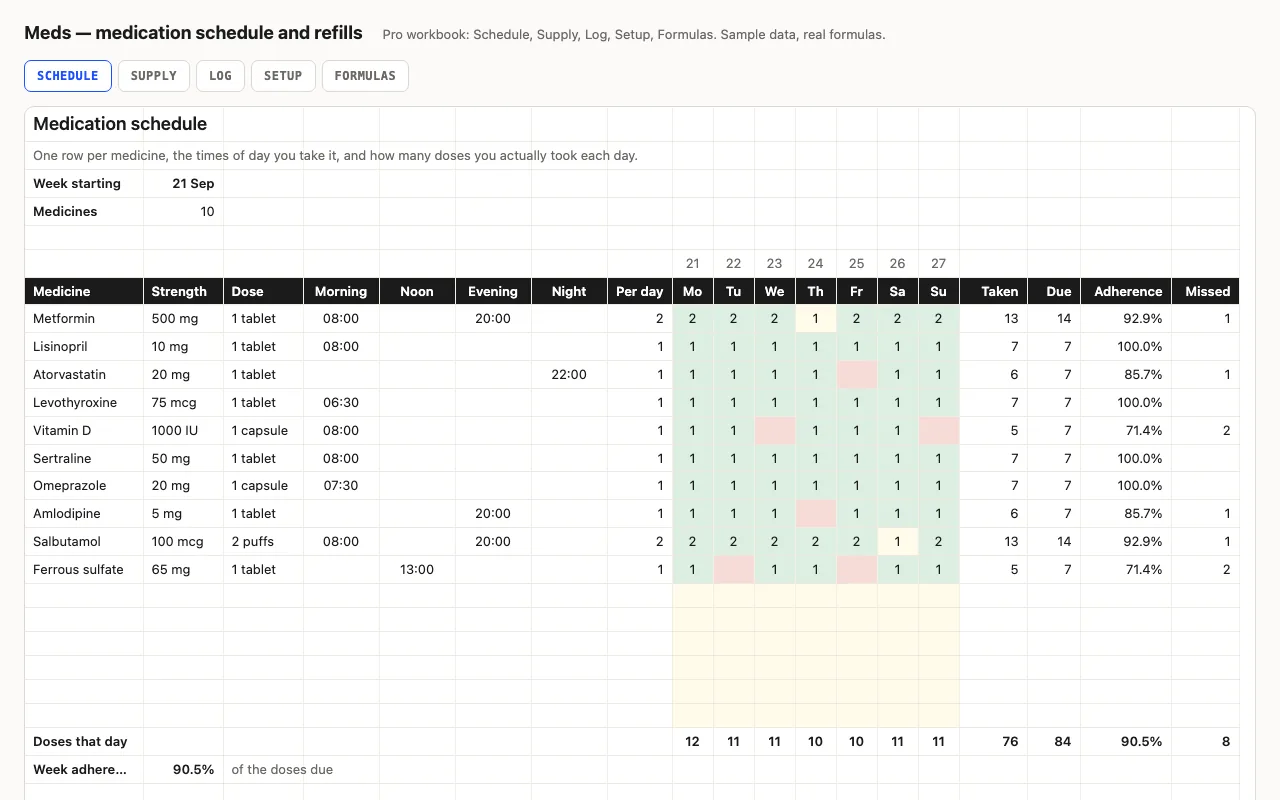Select the "Vitamin D" medicine cell
Screen dimensions: 1280x800
pyautogui.click(x=84, y=431)
